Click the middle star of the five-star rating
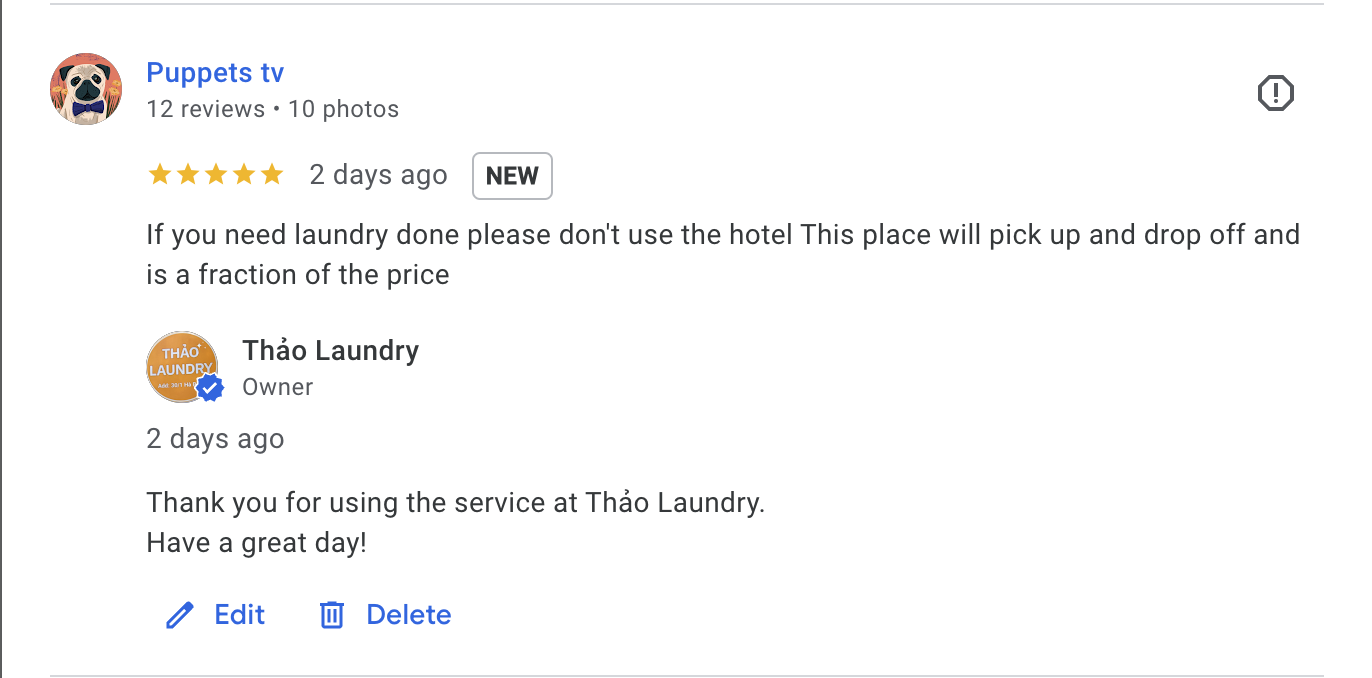The height and width of the screenshot is (678, 1372). (216, 174)
